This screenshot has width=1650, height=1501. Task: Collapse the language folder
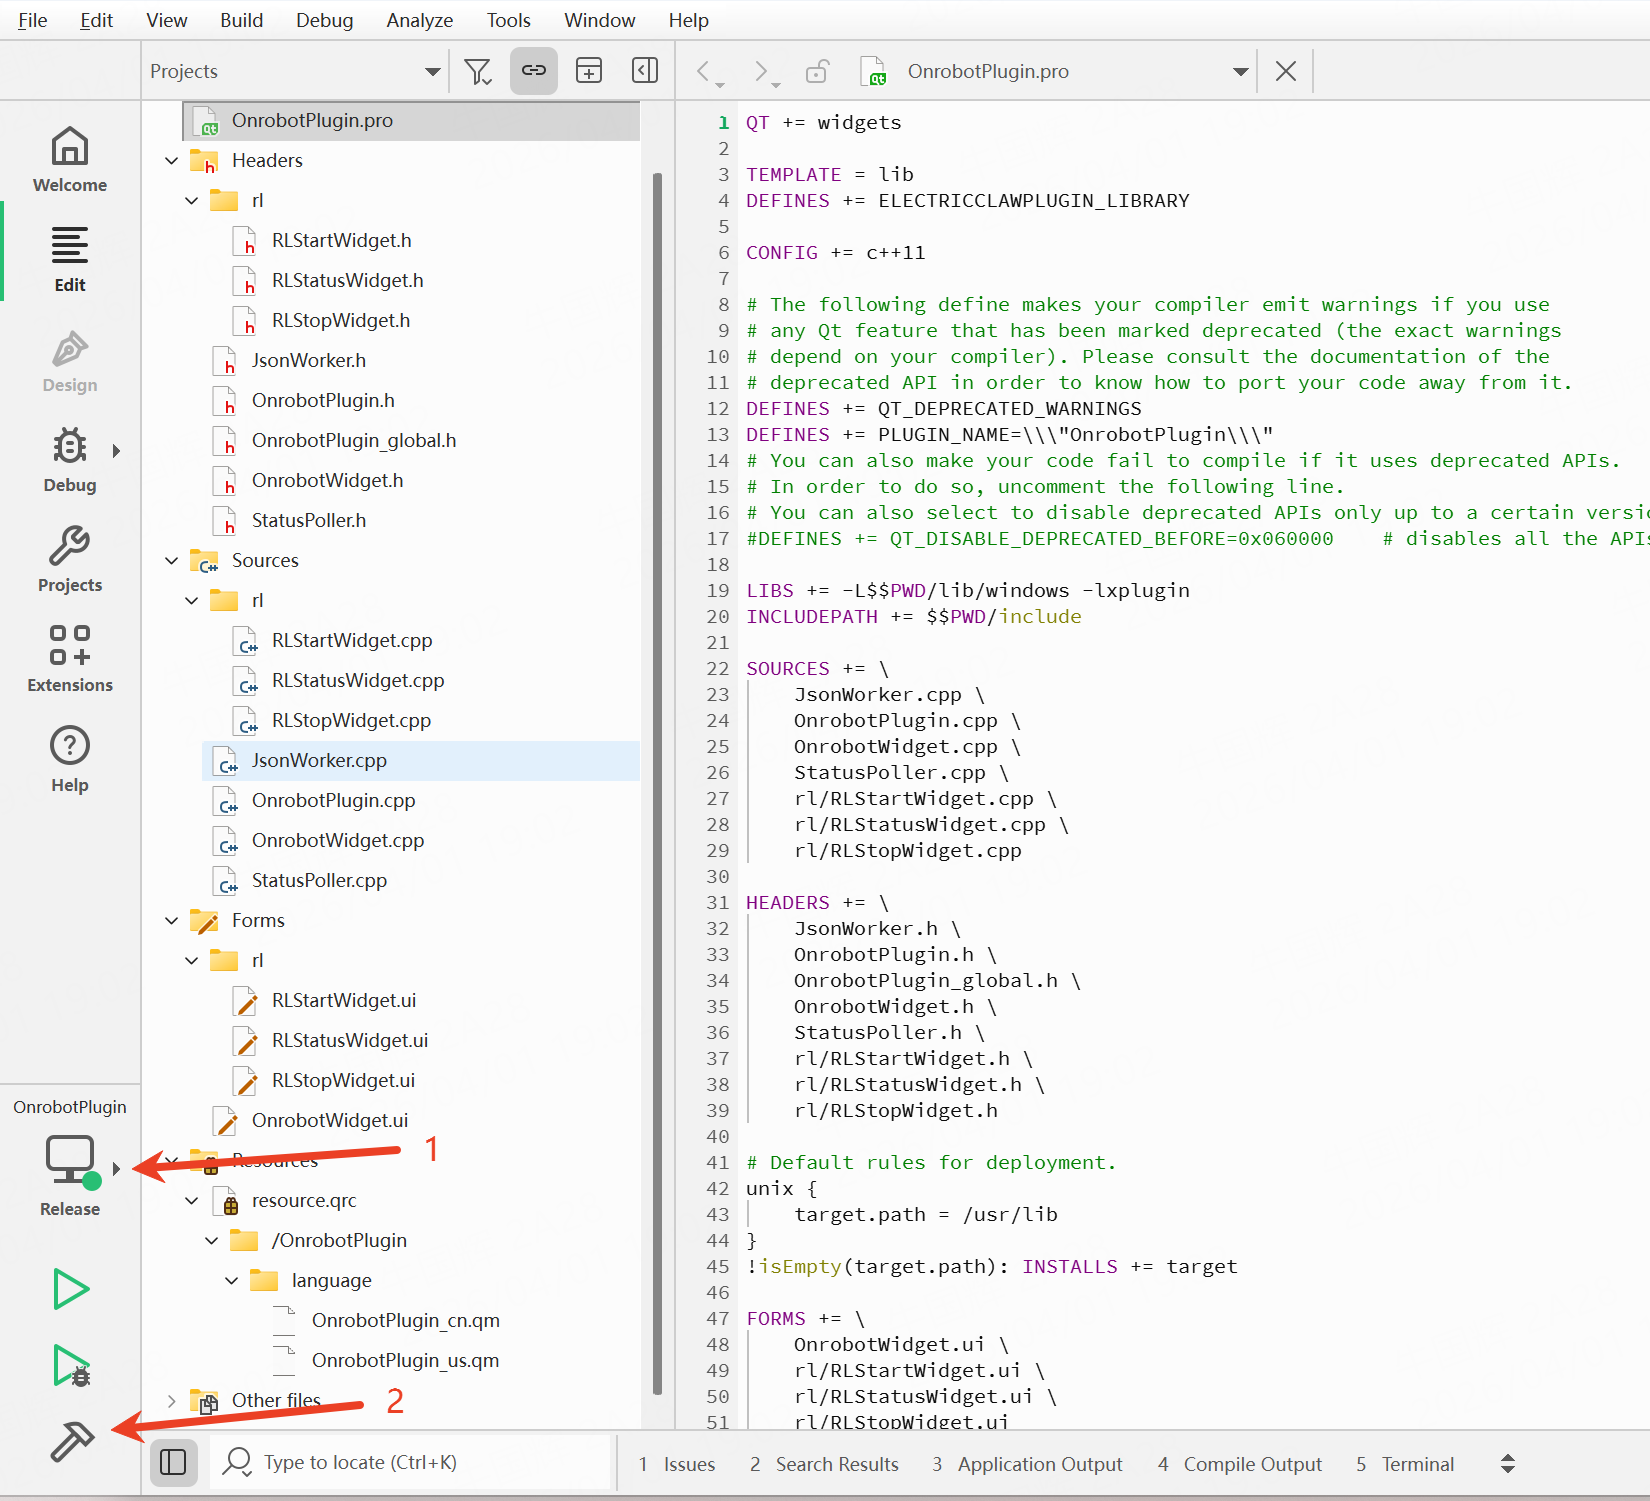click(x=232, y=1280)
